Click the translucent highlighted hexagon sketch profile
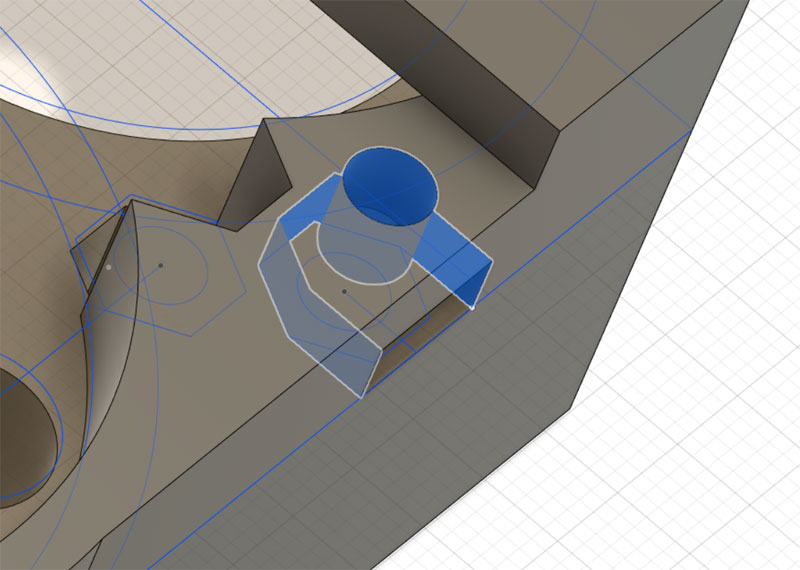This screenshot has height=570, width=800. pos(300,320)
